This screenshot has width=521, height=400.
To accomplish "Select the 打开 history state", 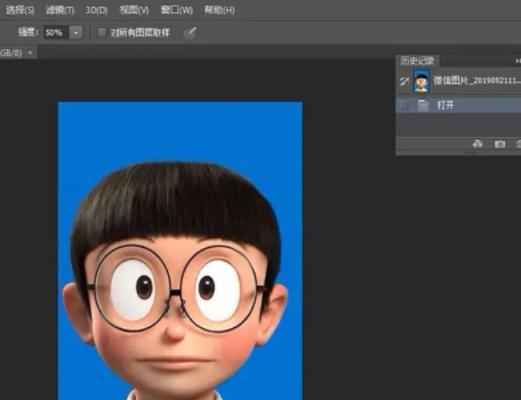I will coord(458,105).
